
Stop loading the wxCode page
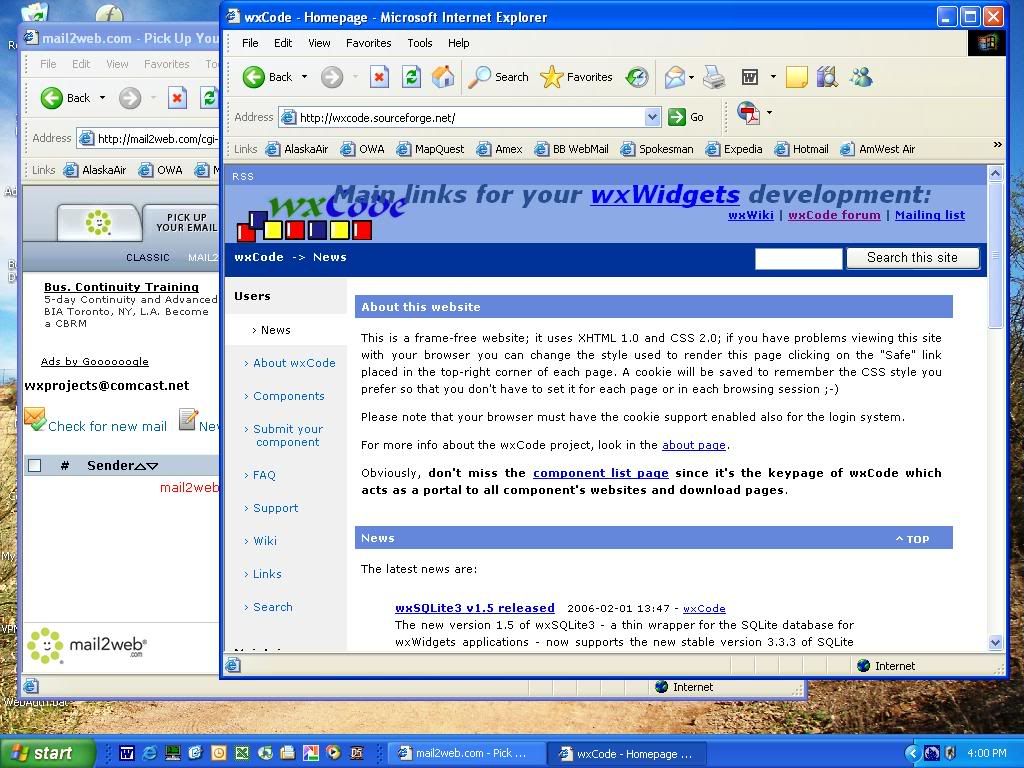(379, 77)
